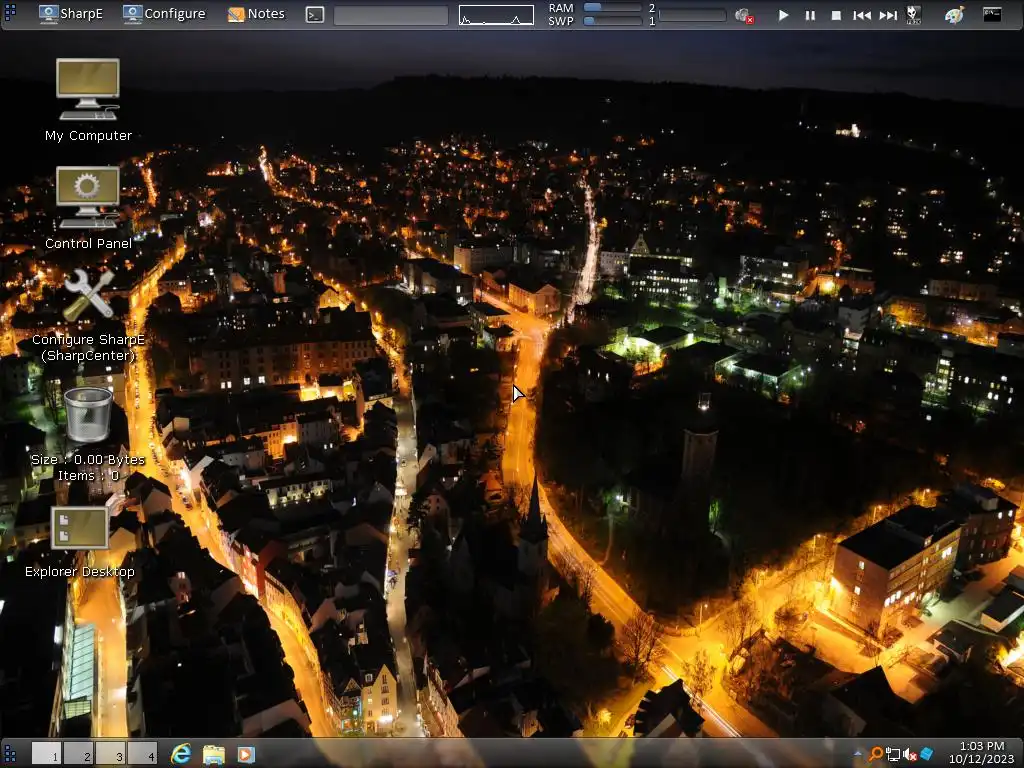This screenshot has width=1024, height=768.
Task: Click the Recycle Bin desktop icon
Action: pyautogui.click(x=88, y=414)
